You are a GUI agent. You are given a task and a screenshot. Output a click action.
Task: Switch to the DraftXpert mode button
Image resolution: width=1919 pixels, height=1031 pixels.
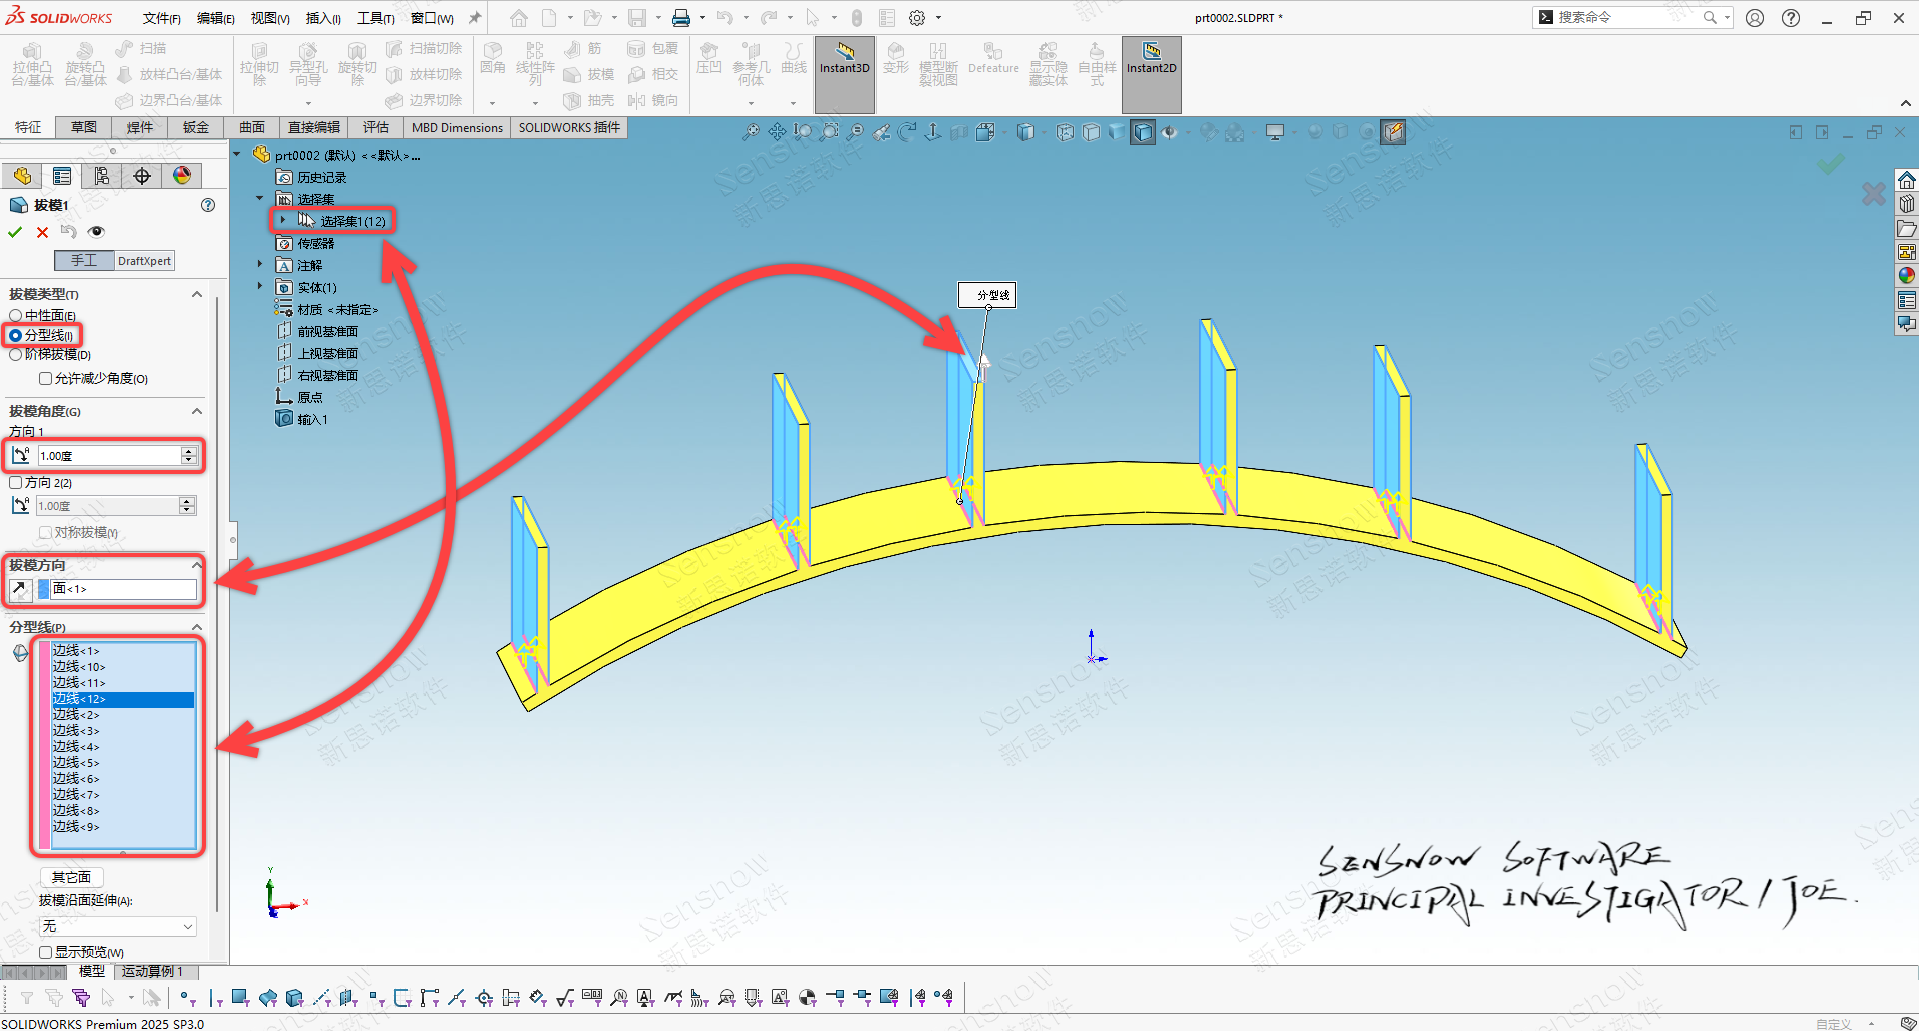[144, 261]
